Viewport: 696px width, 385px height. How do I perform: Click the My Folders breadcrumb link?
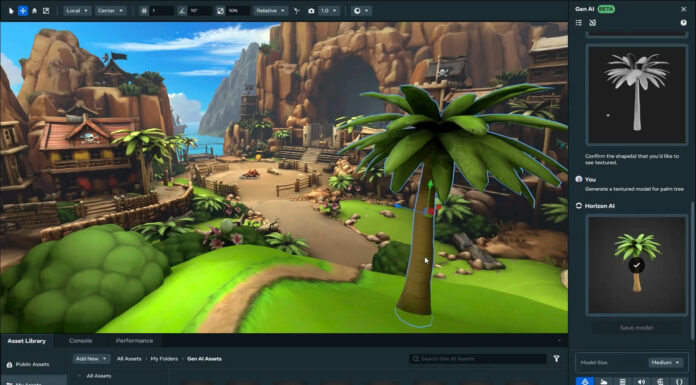click(x=164, y=359)
